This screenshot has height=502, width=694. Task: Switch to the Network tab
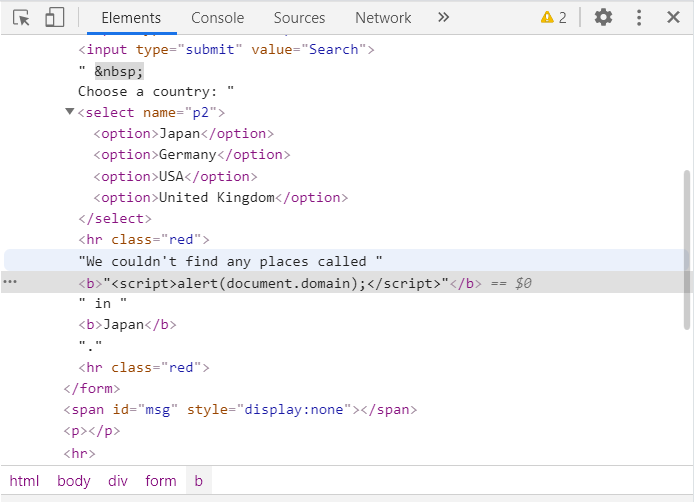pos(383,18)
